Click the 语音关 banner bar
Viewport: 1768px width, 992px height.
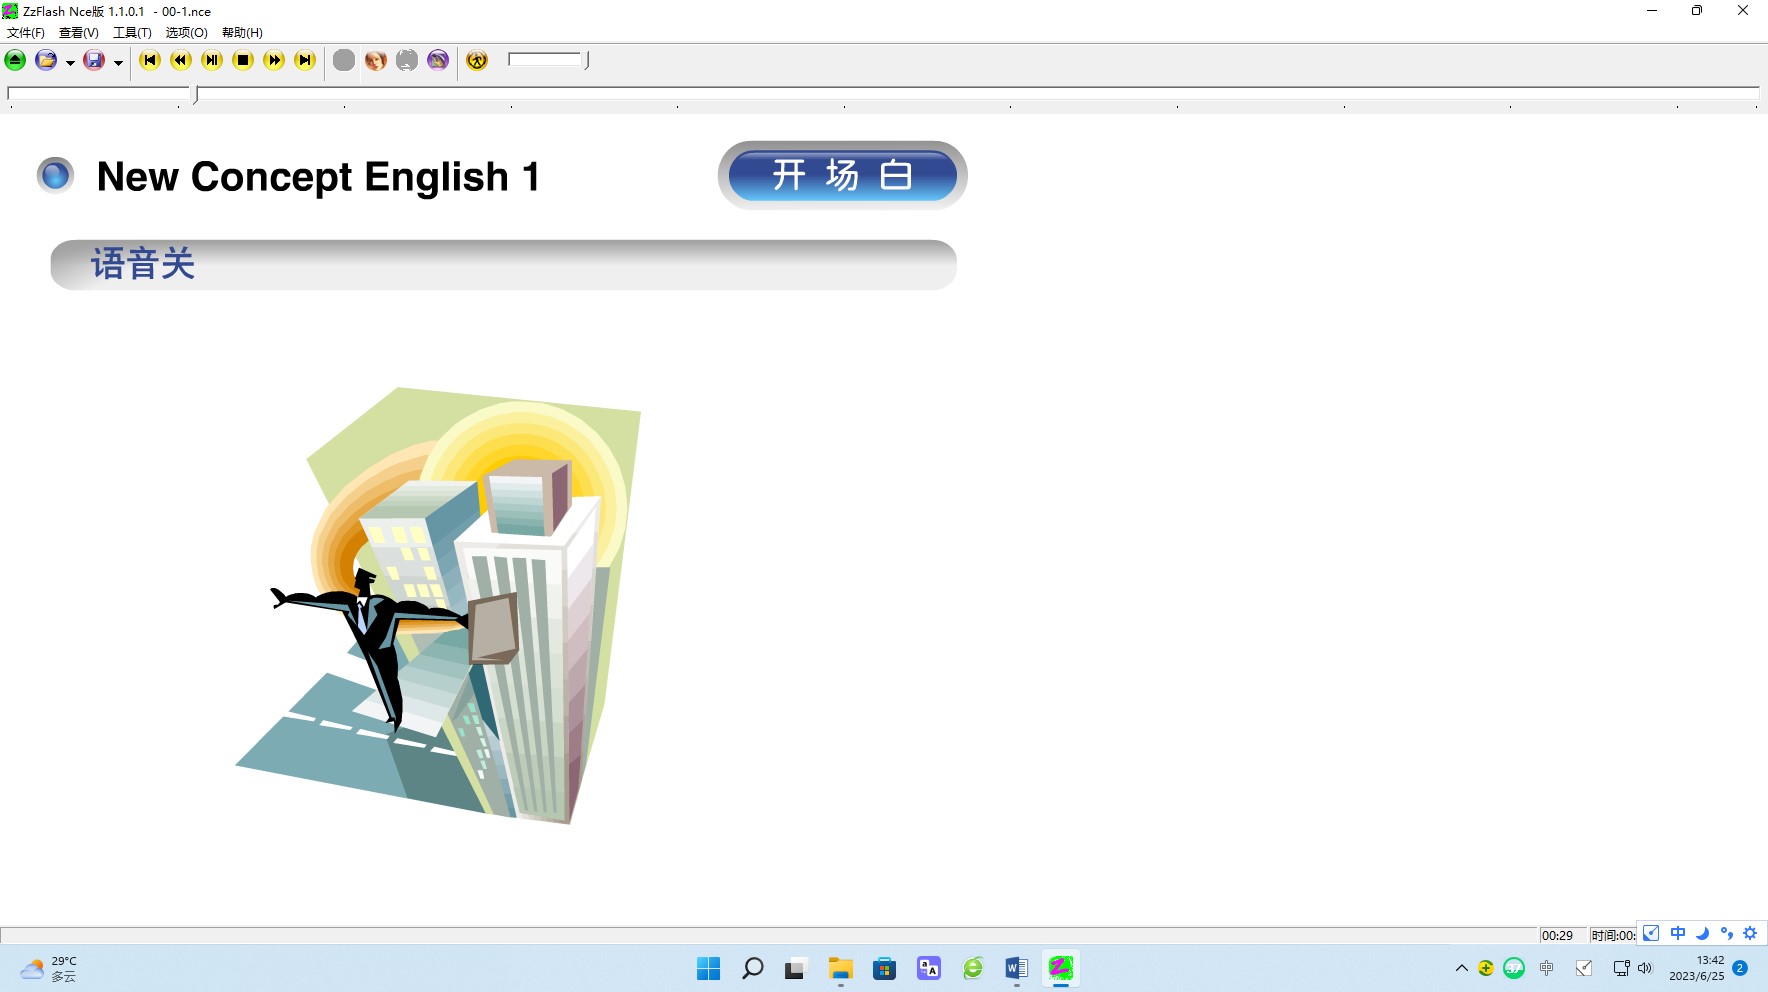503,265
